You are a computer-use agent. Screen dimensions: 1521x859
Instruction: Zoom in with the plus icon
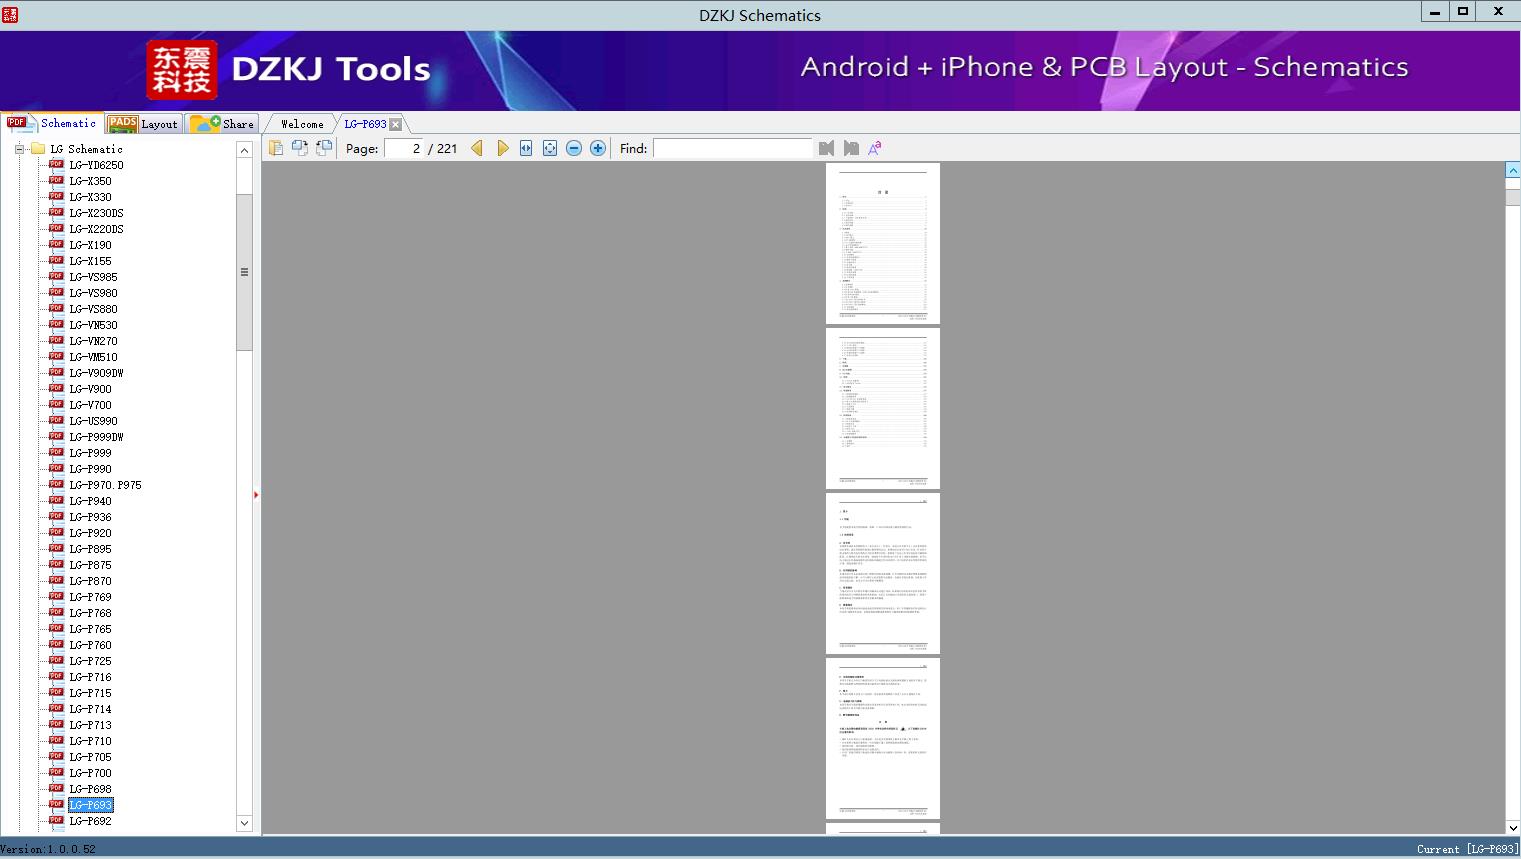(x=598, y=148)
